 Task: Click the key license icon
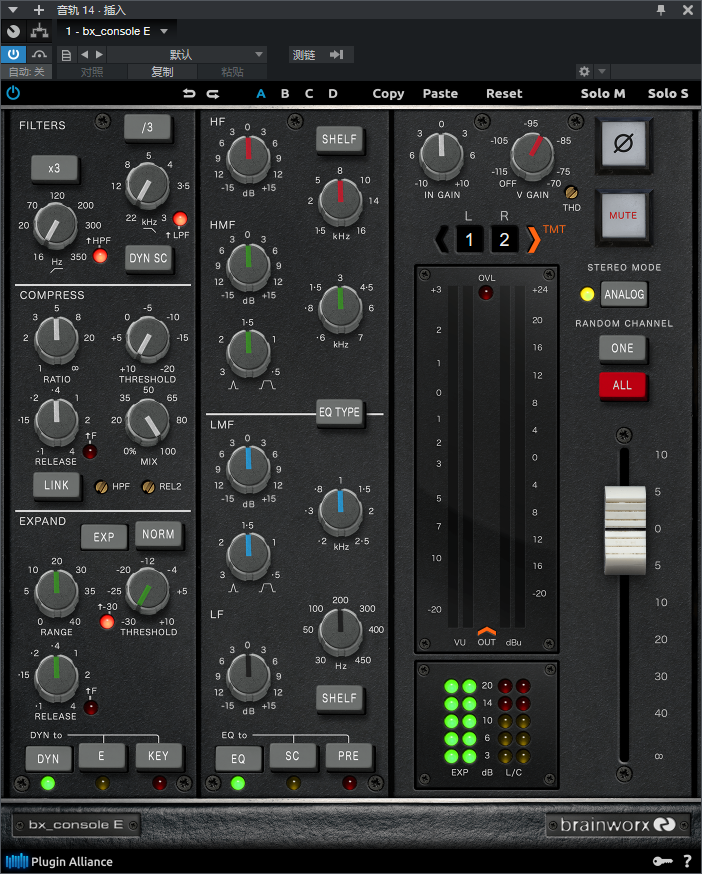pos(662,861)
